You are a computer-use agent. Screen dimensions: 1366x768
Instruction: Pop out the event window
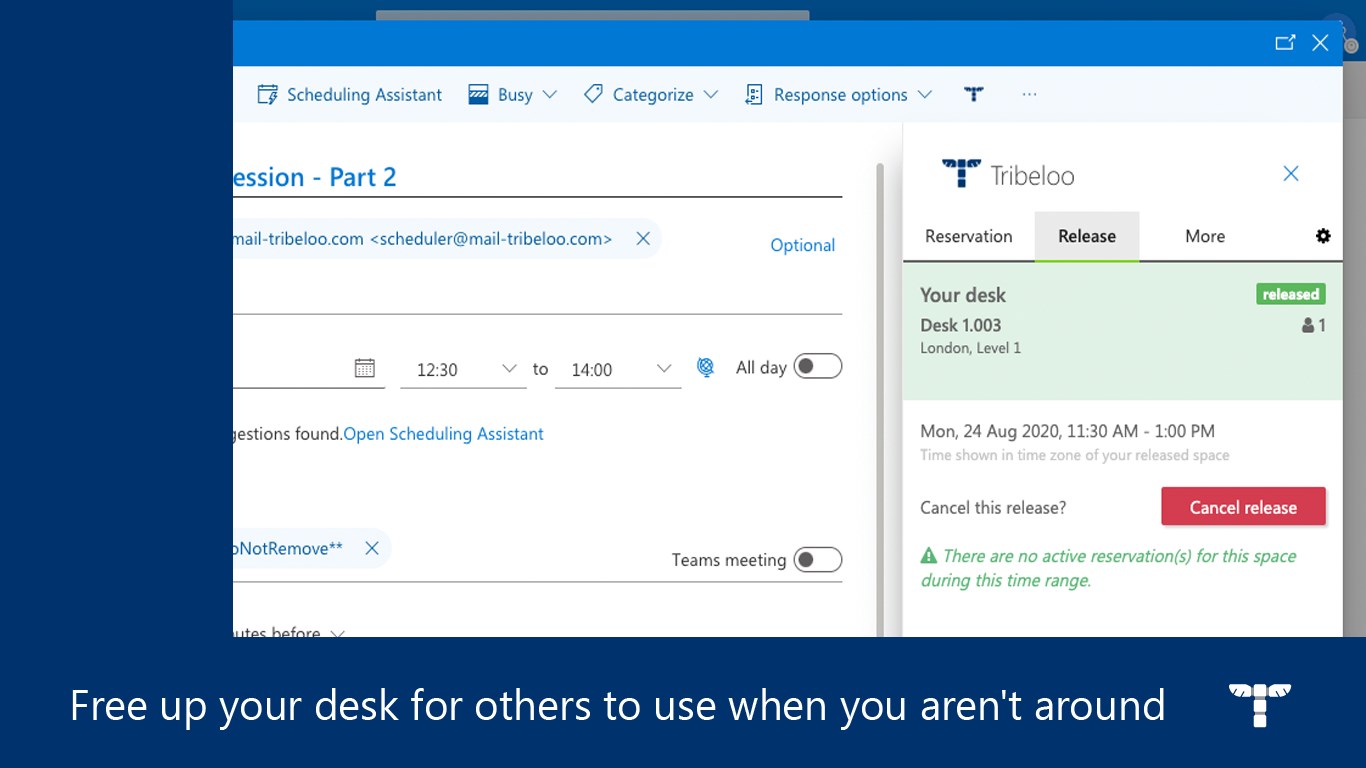1285,42
